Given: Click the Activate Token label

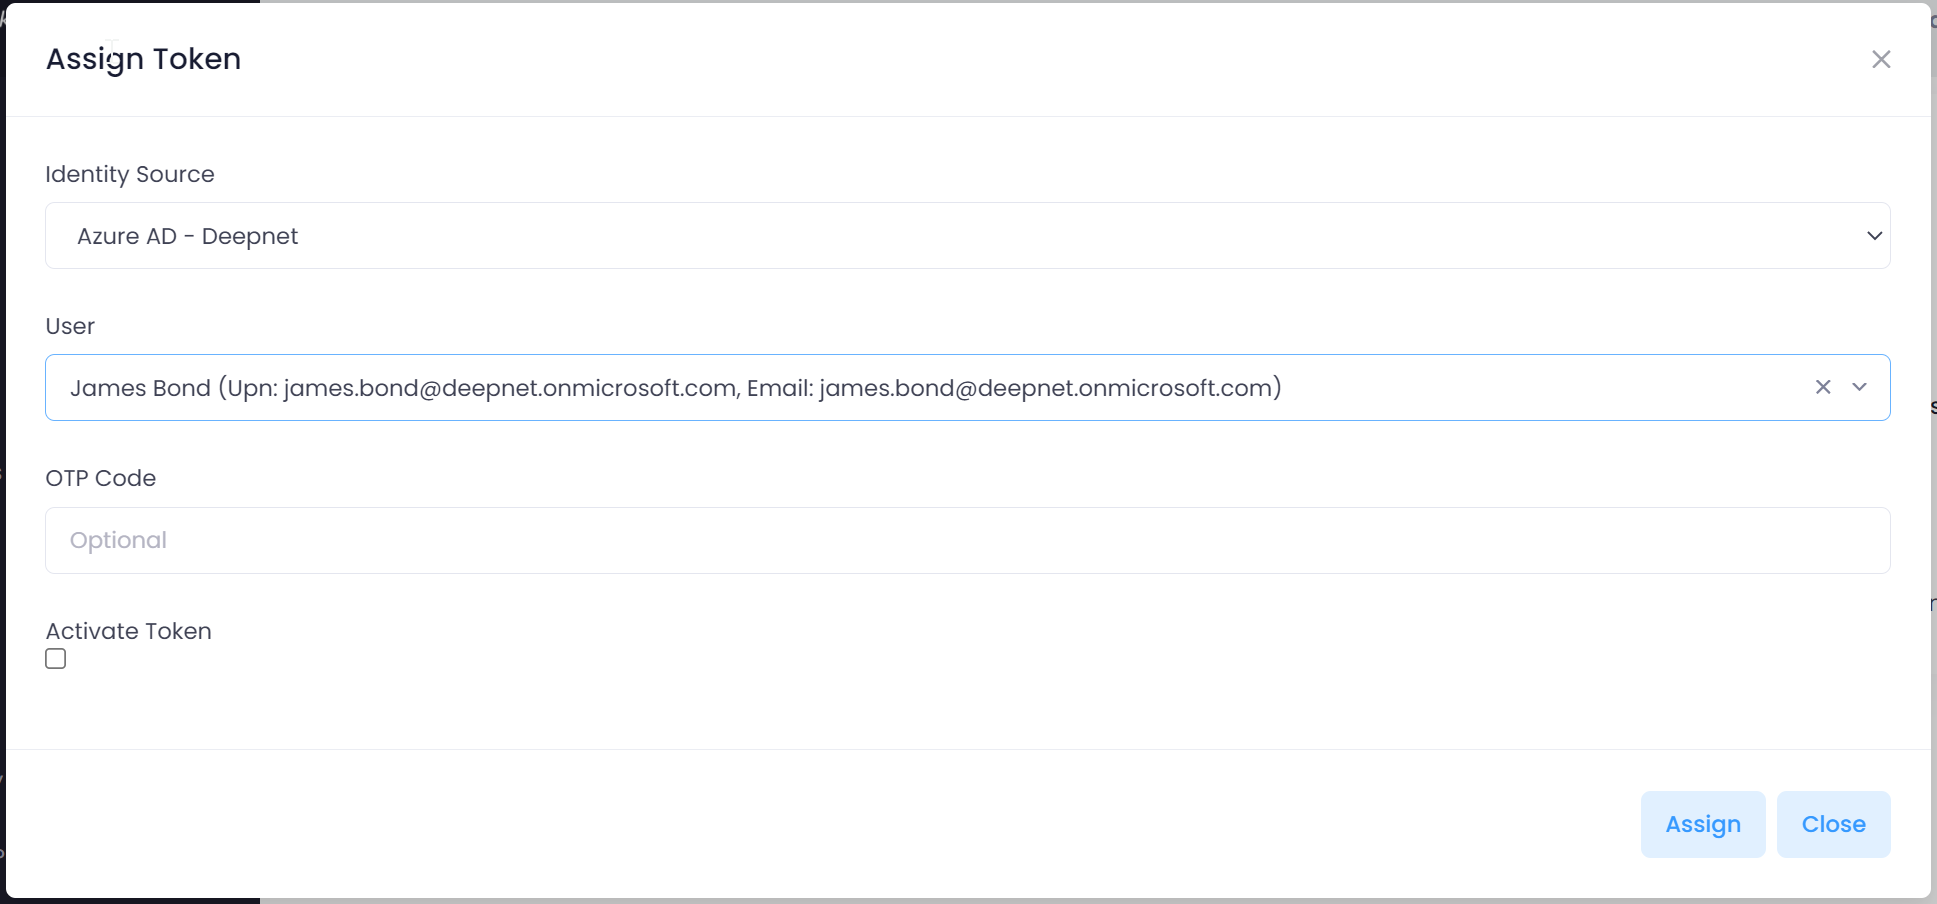Looking at the screenshot, I should pos(129,631).
